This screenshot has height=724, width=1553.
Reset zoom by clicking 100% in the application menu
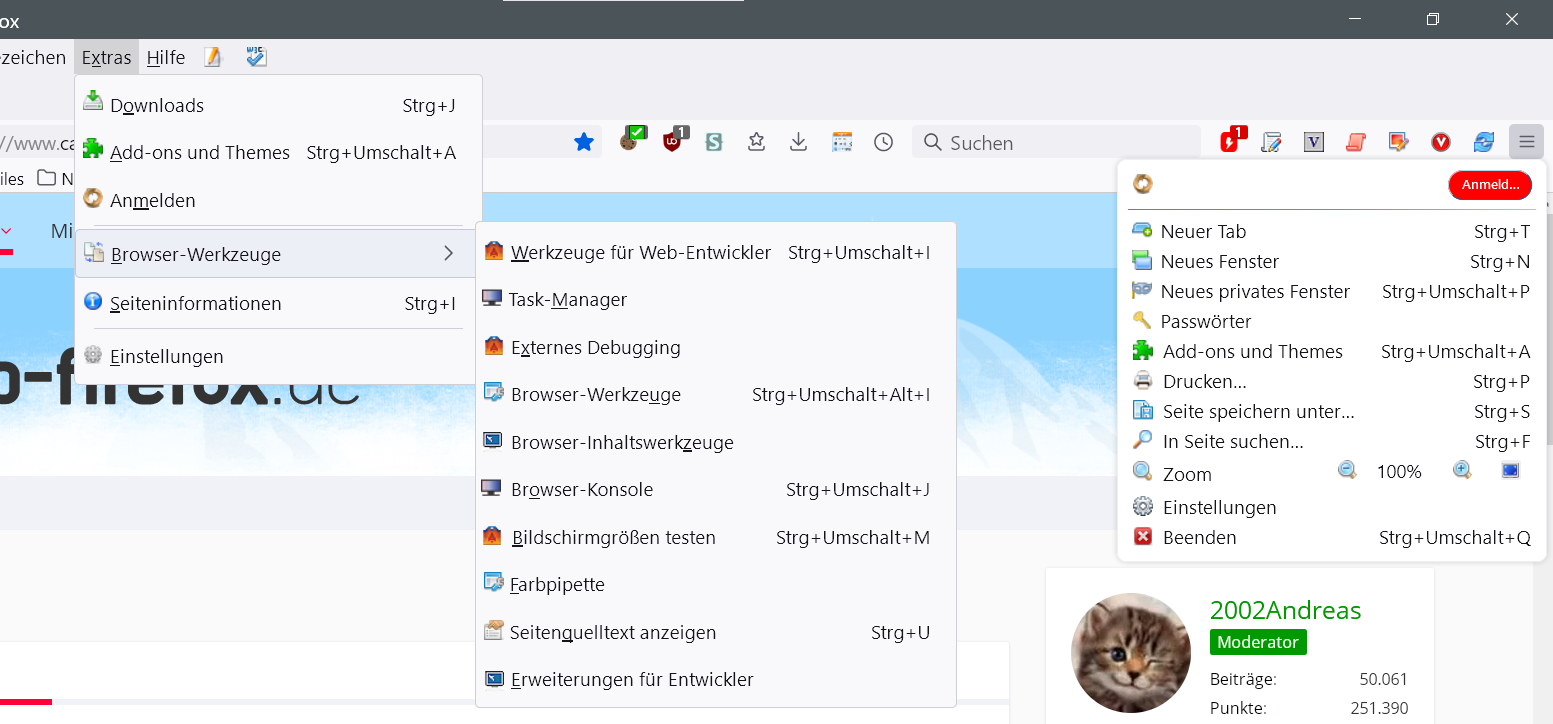click(1399, 472)
